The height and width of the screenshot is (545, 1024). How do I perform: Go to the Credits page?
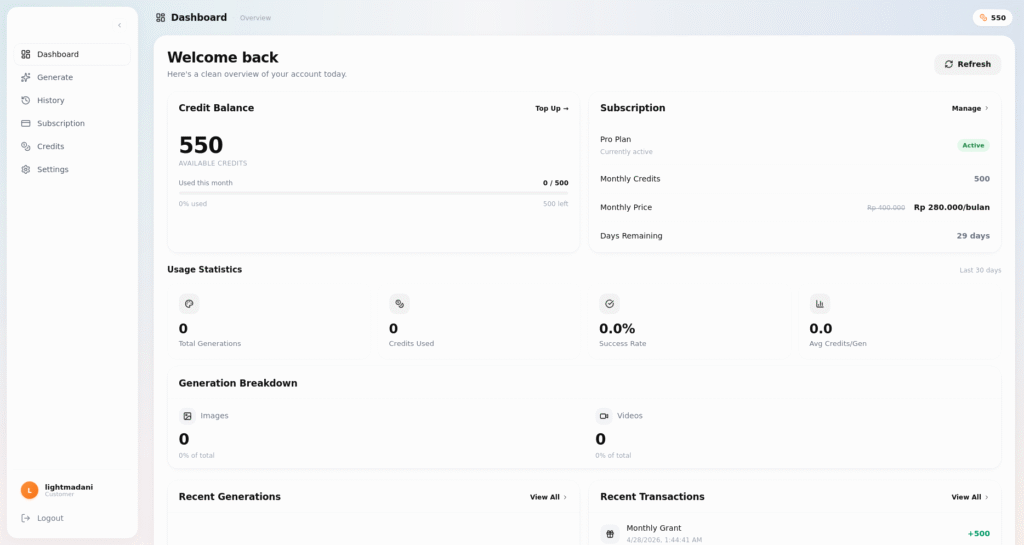pos(72,146)
